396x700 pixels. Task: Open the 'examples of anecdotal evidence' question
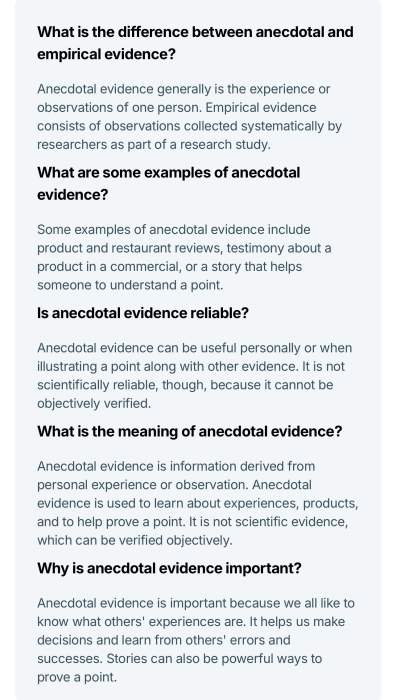tap(168, 183)
